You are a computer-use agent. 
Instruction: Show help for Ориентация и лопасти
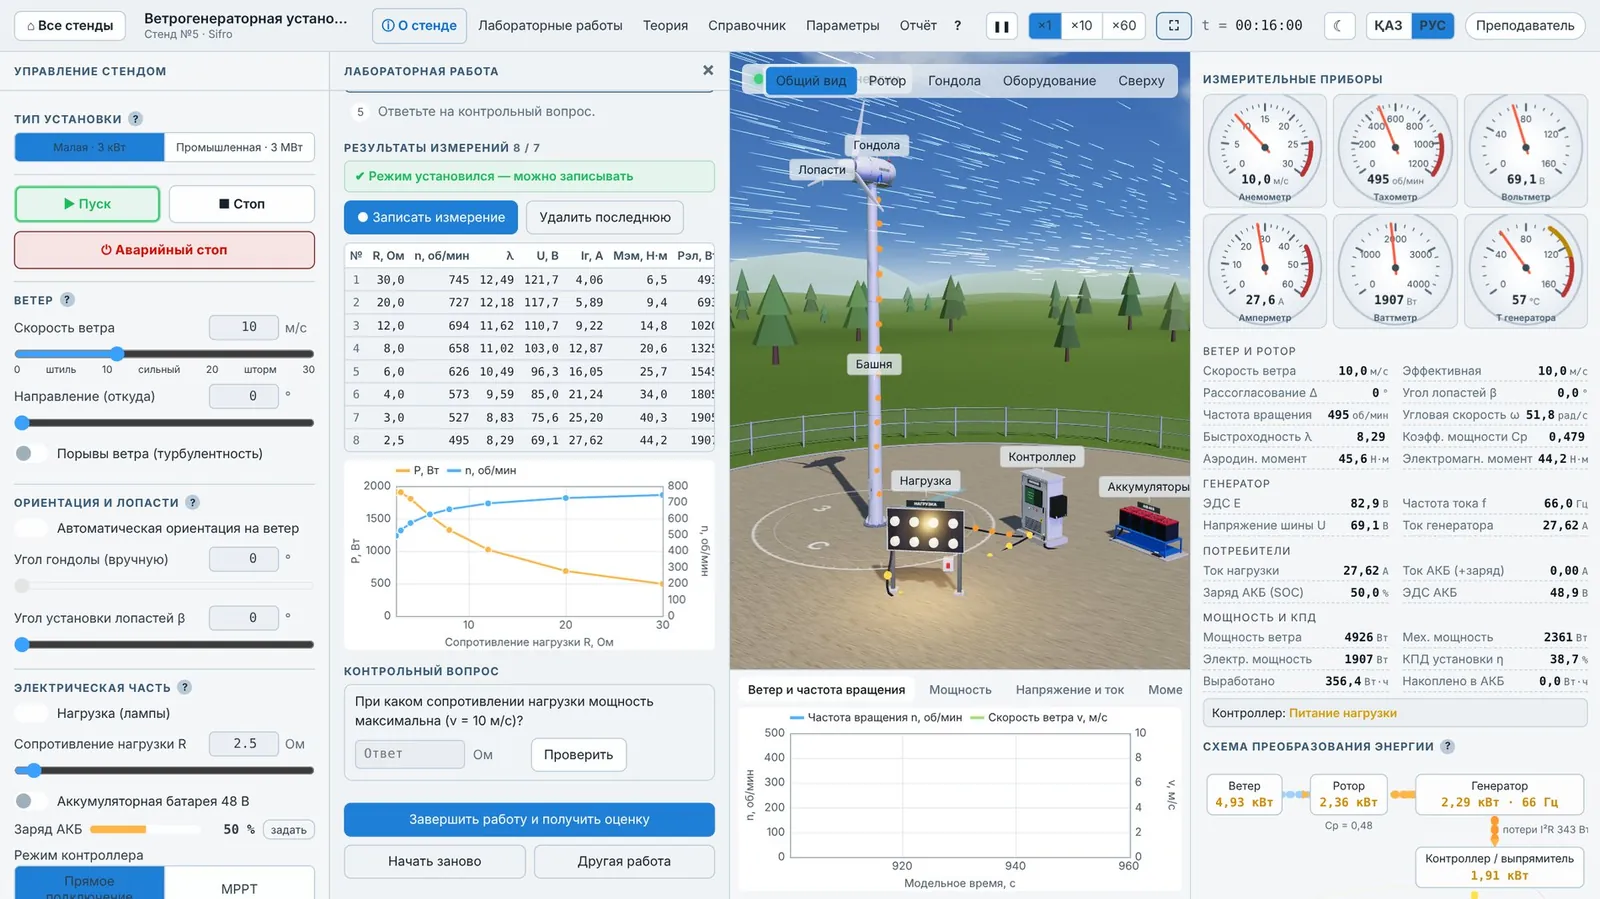coord(192,503)
